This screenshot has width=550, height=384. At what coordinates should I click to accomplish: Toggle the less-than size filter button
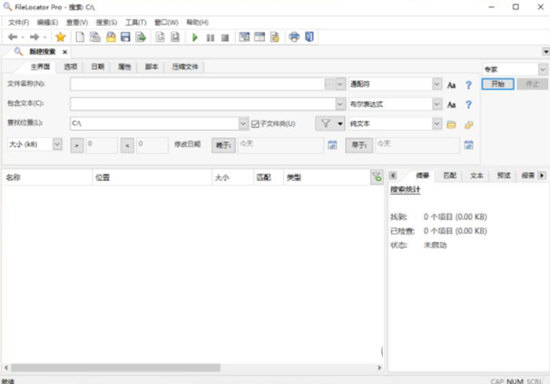tap(127, 145)
